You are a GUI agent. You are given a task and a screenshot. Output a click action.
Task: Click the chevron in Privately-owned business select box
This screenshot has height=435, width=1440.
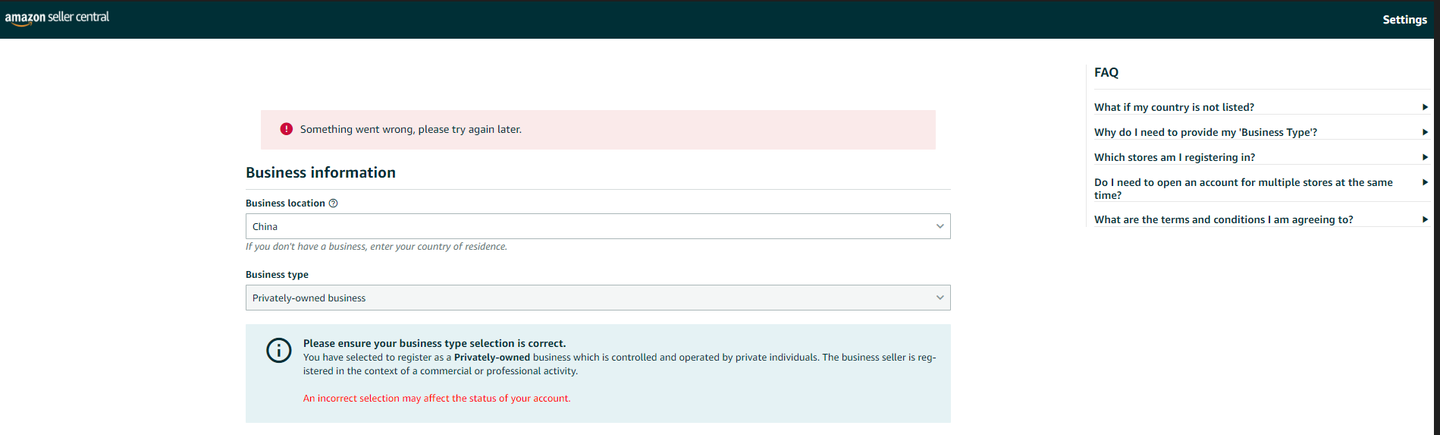pyautogui.click(x=939, y=298)
